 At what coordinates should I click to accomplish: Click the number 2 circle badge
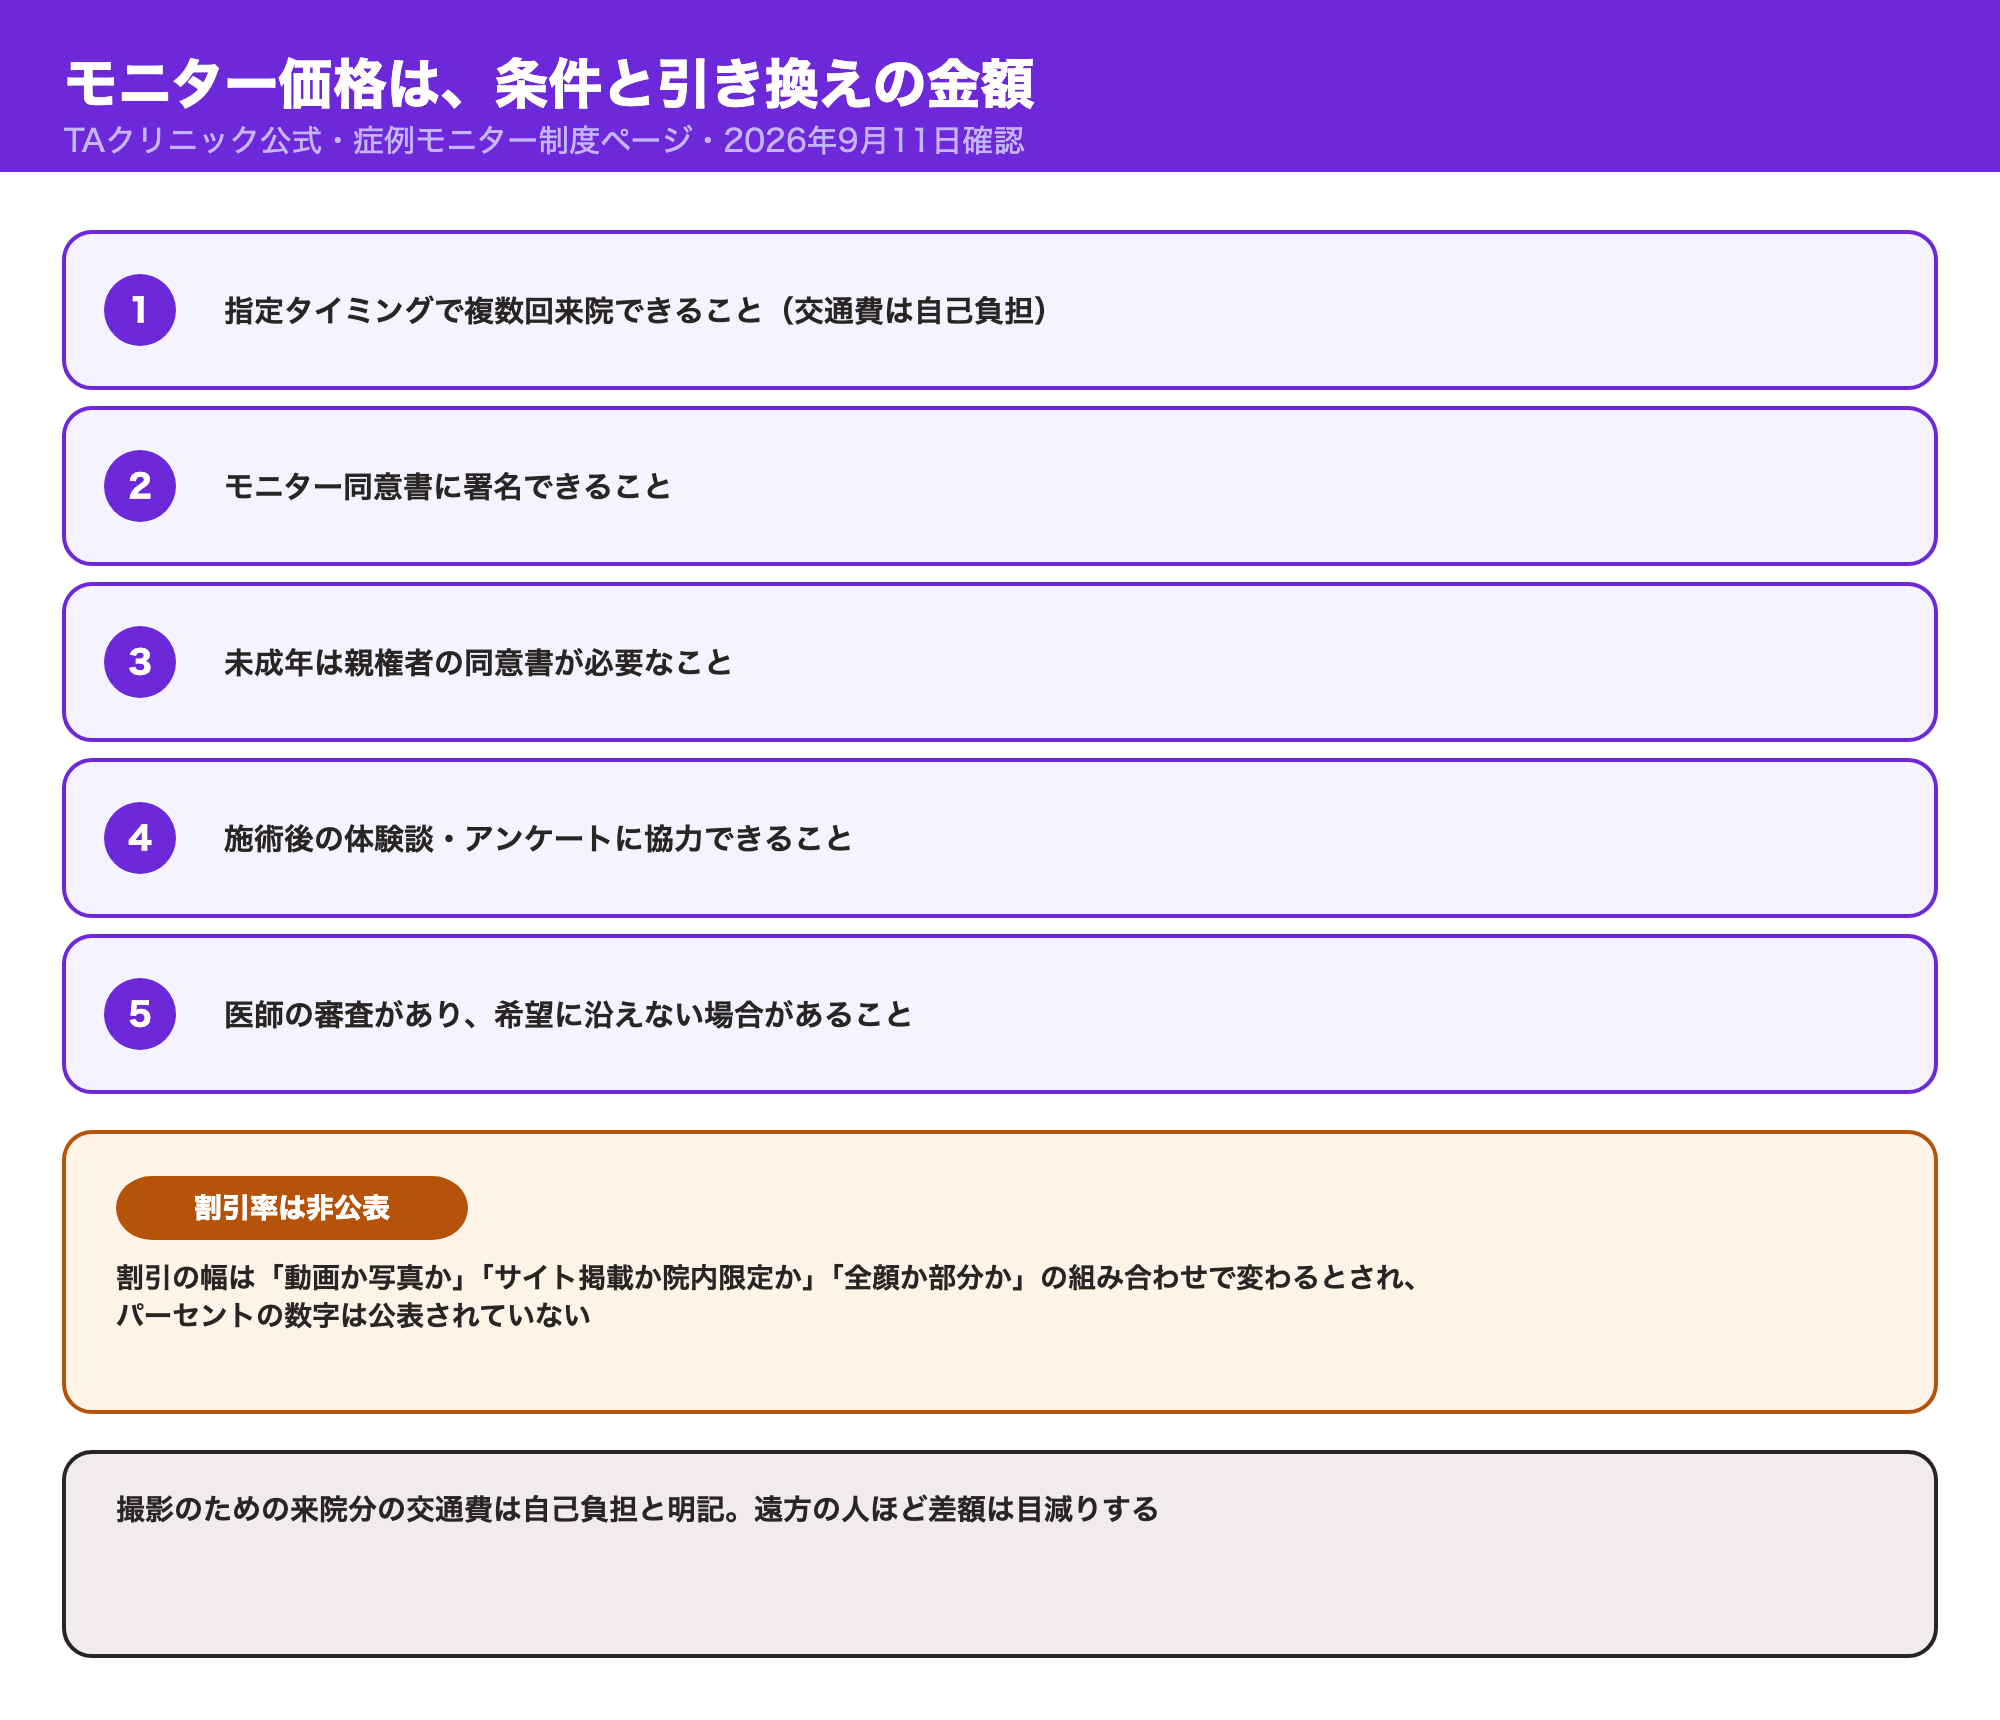[140, 486]
